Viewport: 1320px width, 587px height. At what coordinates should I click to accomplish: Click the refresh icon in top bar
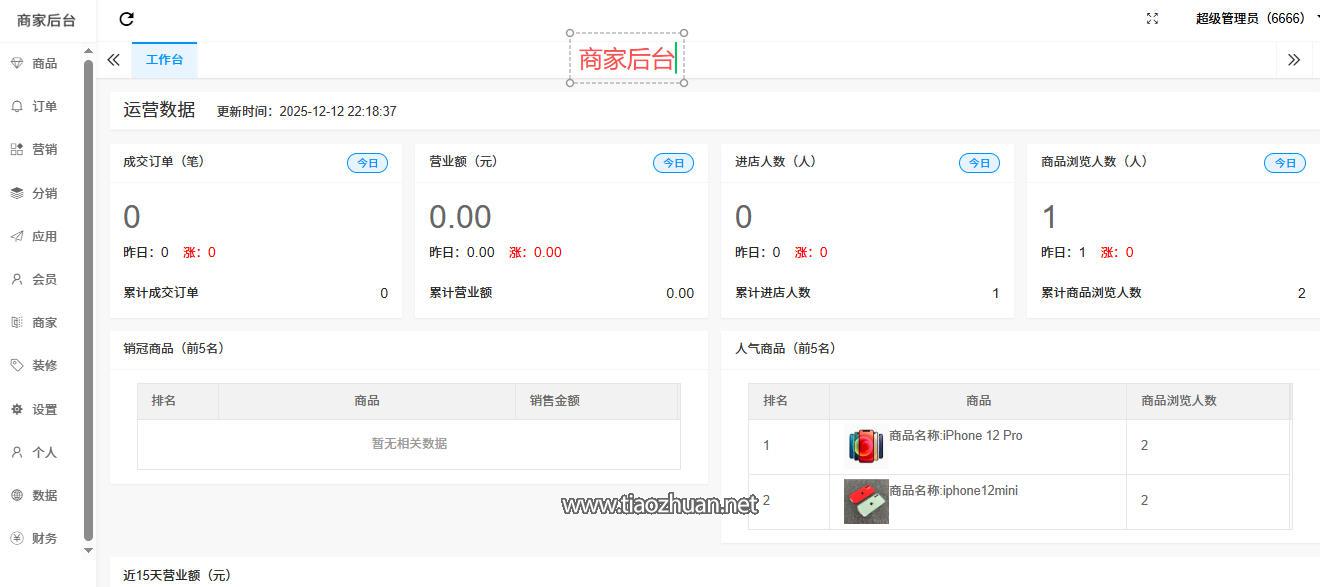coord(126,18)
